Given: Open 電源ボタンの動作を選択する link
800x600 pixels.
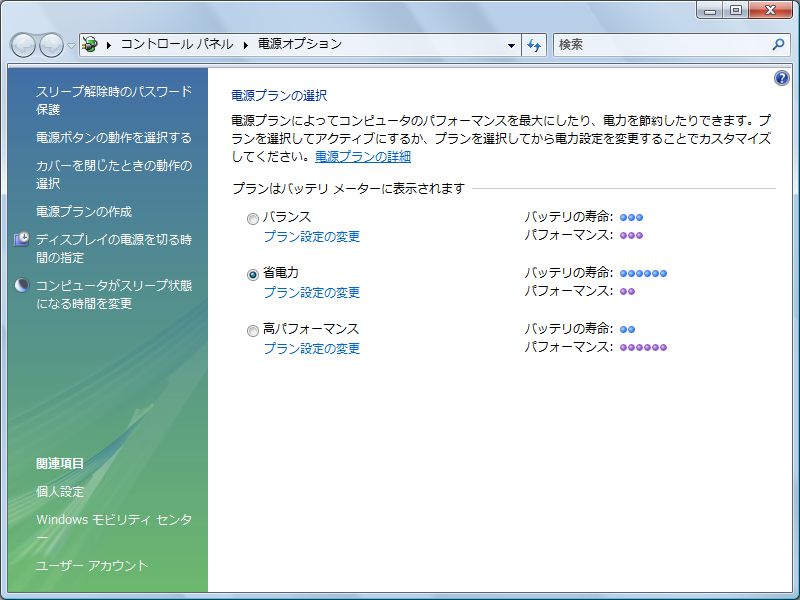Looking at the screenshot, I should (x=114, y=137).
